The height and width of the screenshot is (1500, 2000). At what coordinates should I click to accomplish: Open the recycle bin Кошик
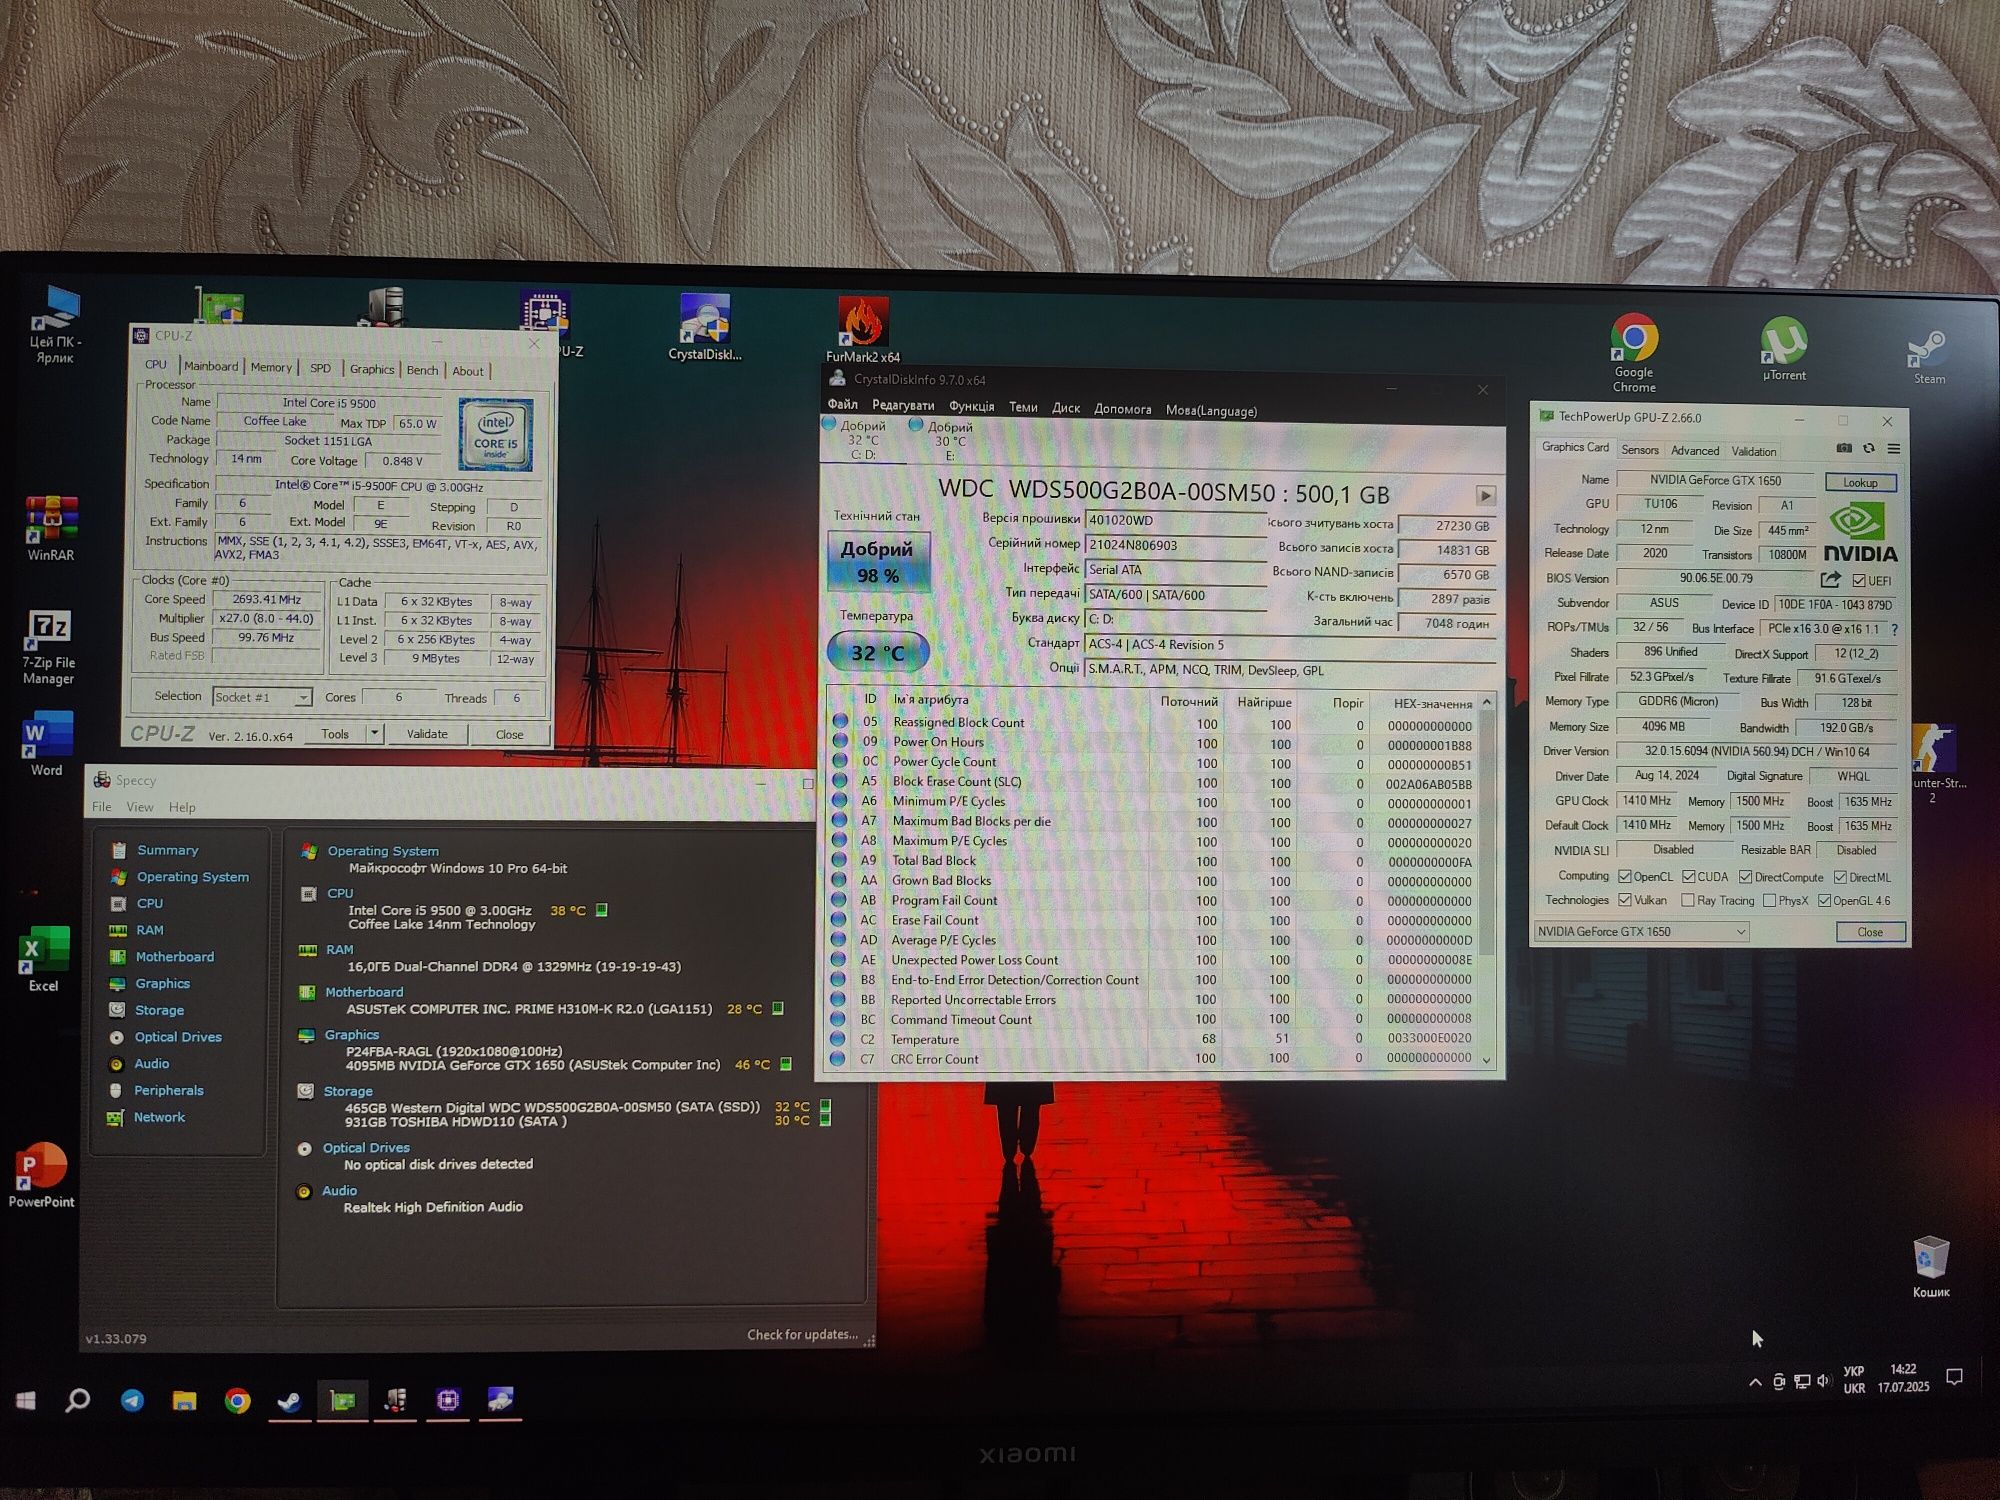[x=1931, y=1266]
